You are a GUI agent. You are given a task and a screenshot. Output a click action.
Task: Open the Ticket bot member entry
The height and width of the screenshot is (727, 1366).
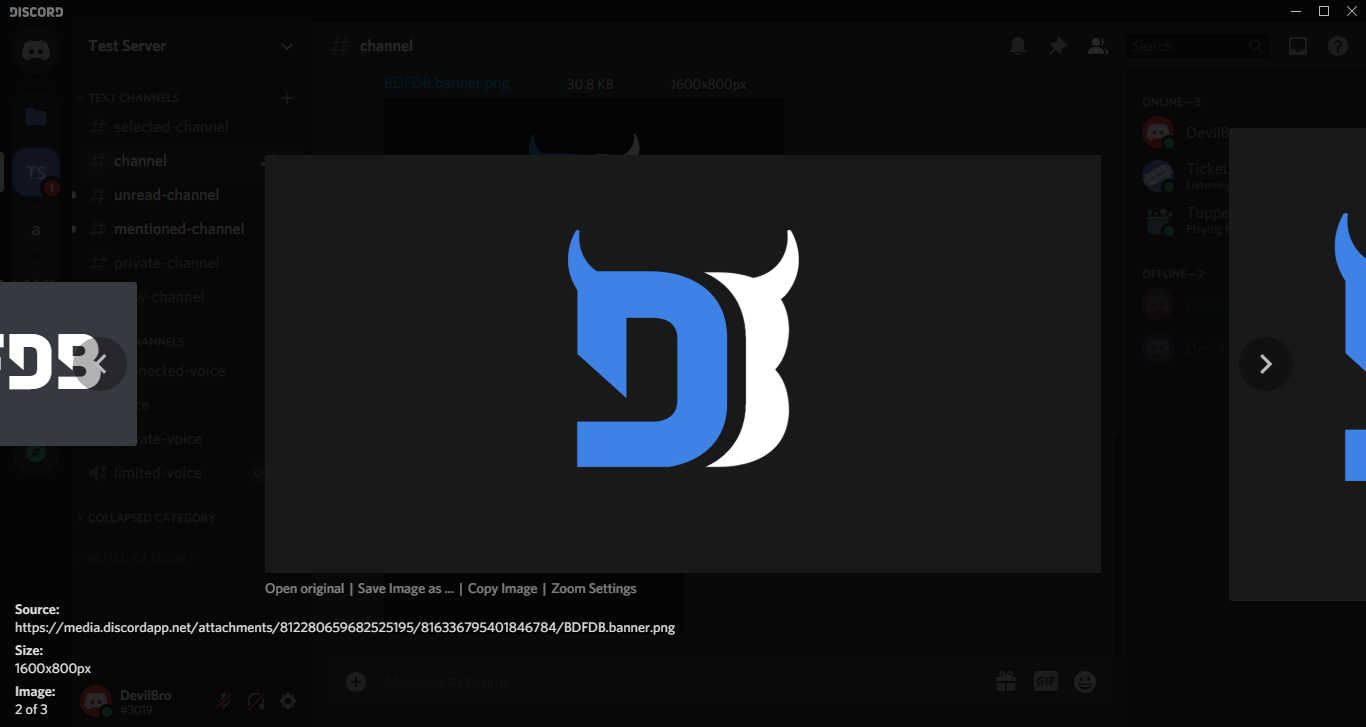pyautogui.click(x=1185, y=176)
